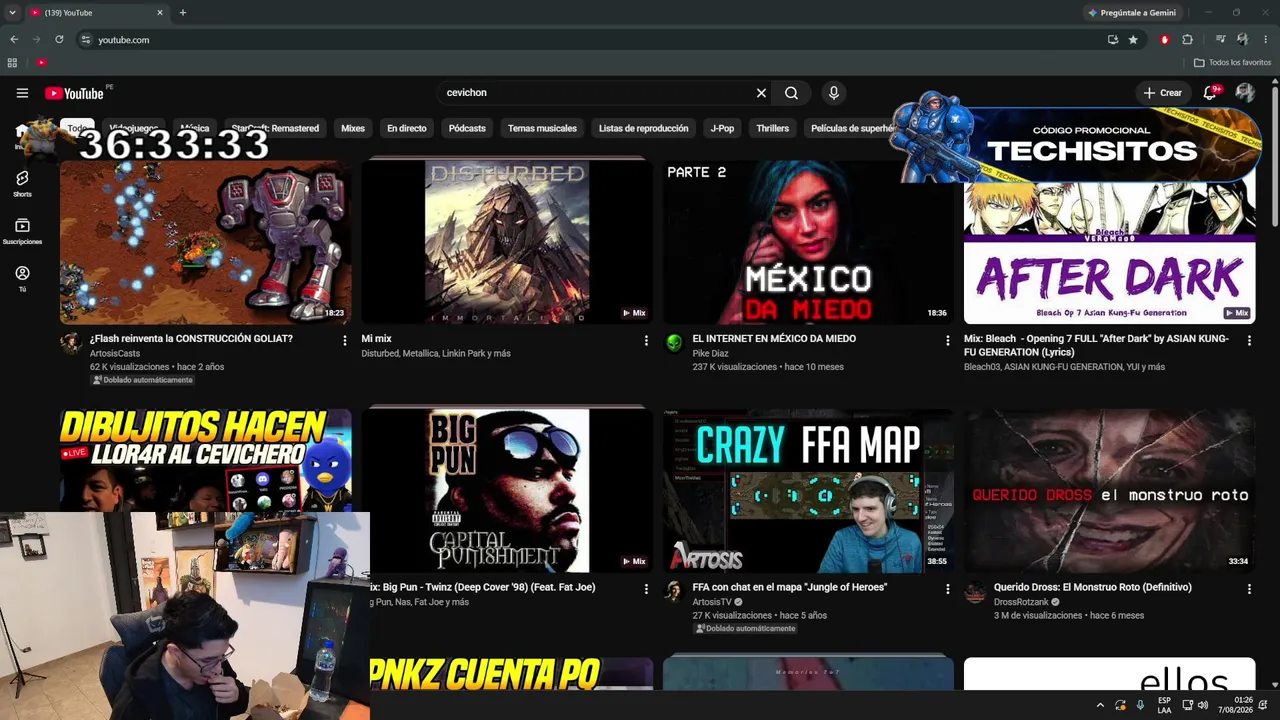Select the Mixes filter chip
Screen dimensions: 1280x720
click(353, 128)
